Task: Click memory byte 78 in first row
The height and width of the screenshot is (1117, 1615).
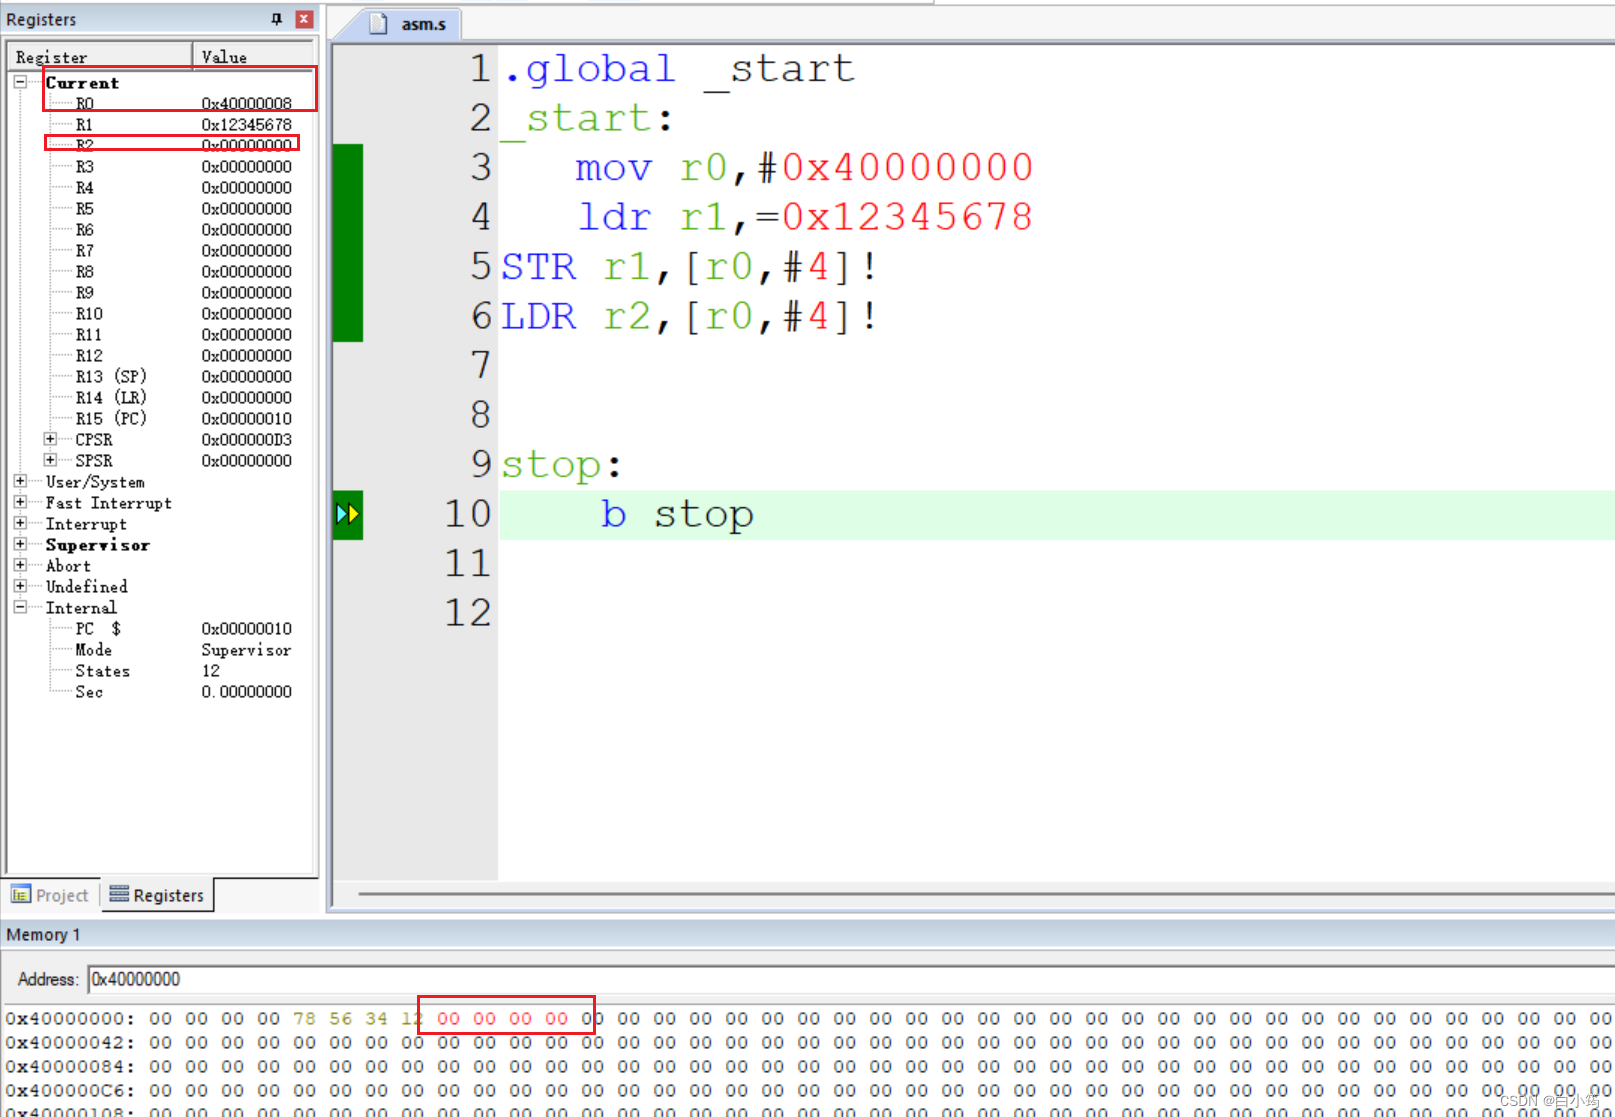Action: tap(304, 1019)
